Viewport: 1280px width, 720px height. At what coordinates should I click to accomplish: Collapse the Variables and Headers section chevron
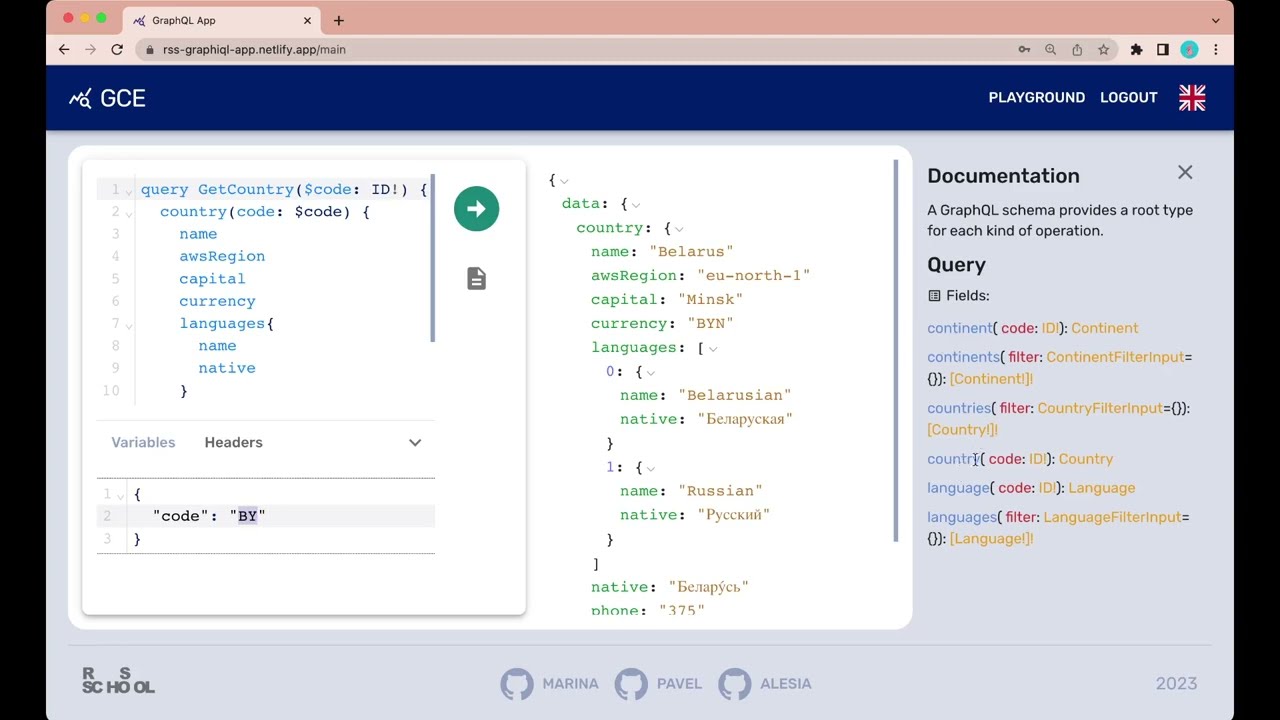415,443
